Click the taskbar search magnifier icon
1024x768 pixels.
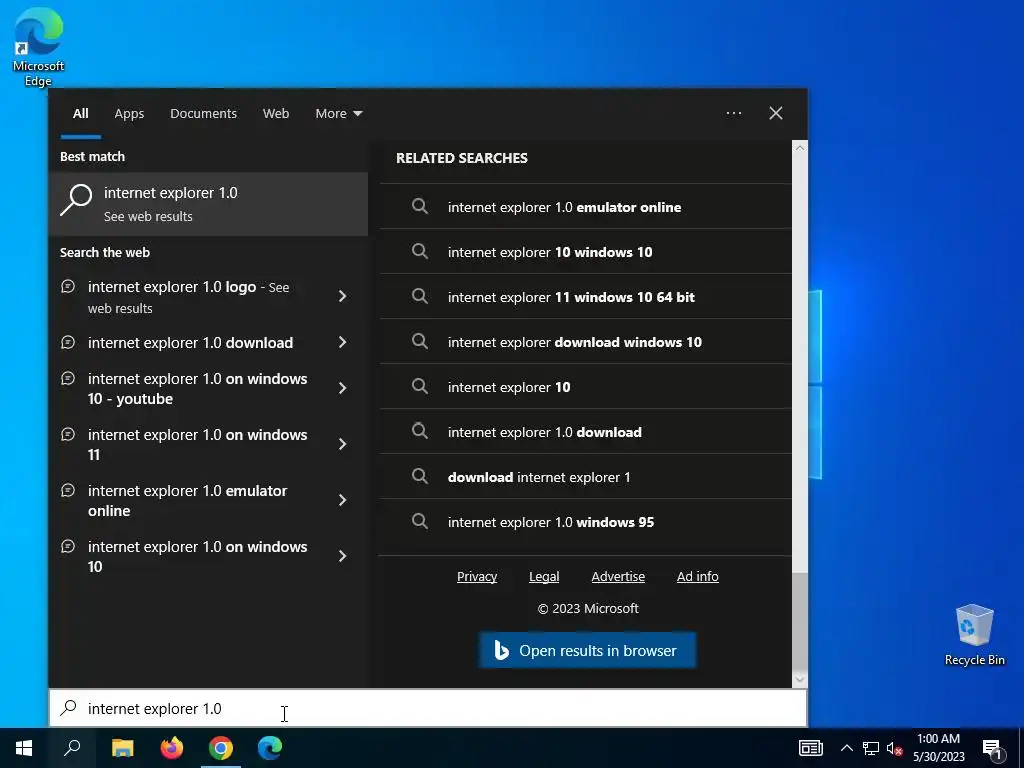point(72,748)
